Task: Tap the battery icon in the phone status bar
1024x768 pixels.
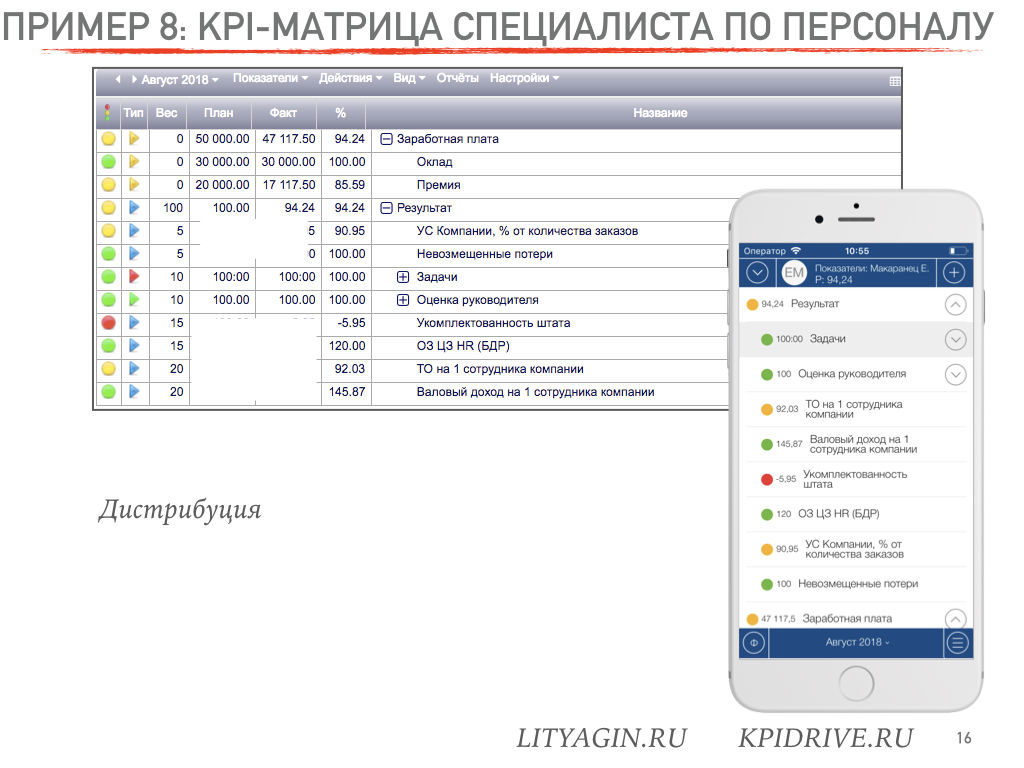Action: click(x=958, y=251)
